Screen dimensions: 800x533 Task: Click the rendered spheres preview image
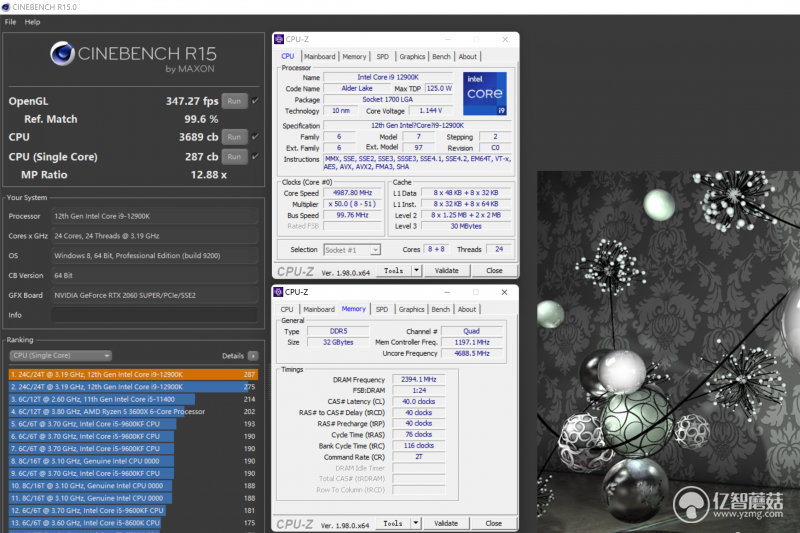coord(668,352)
